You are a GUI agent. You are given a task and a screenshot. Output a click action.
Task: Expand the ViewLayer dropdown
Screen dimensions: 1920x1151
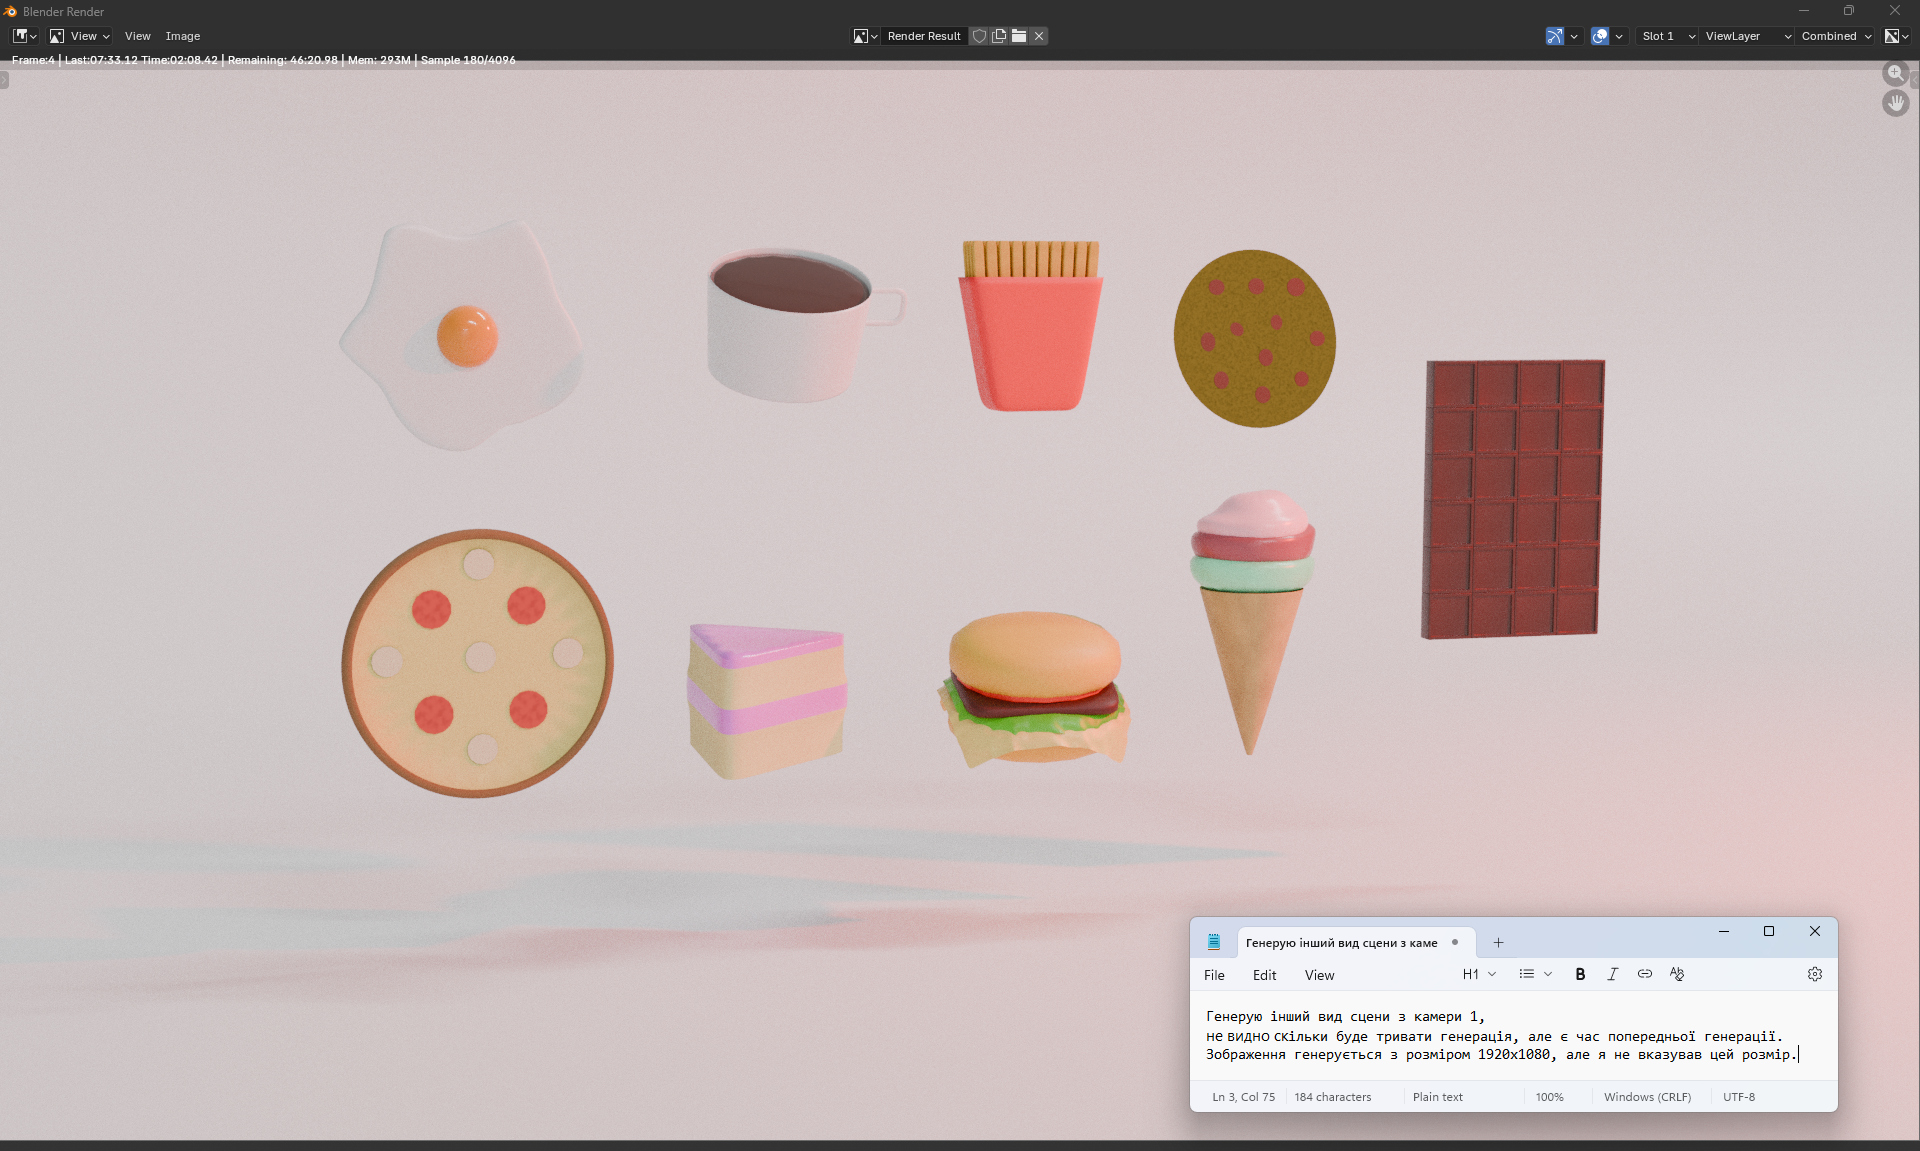coord(1747,36)
